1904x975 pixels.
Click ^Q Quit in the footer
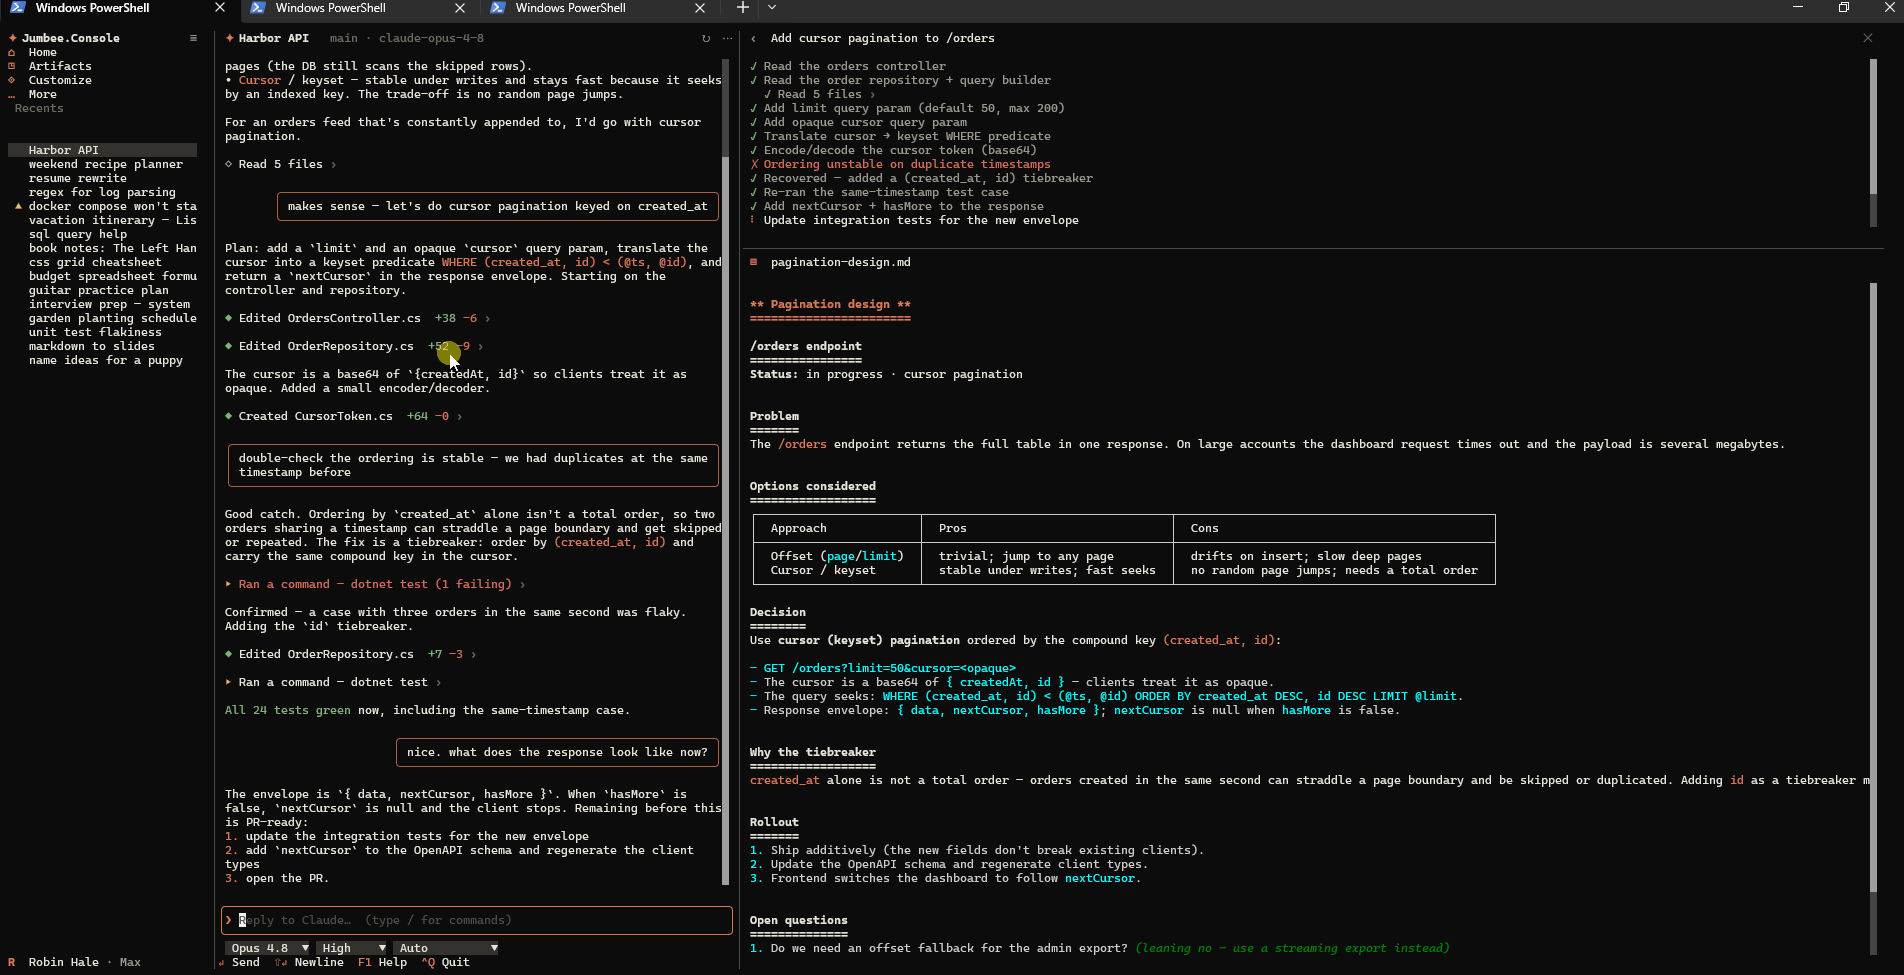pos(445,962)
